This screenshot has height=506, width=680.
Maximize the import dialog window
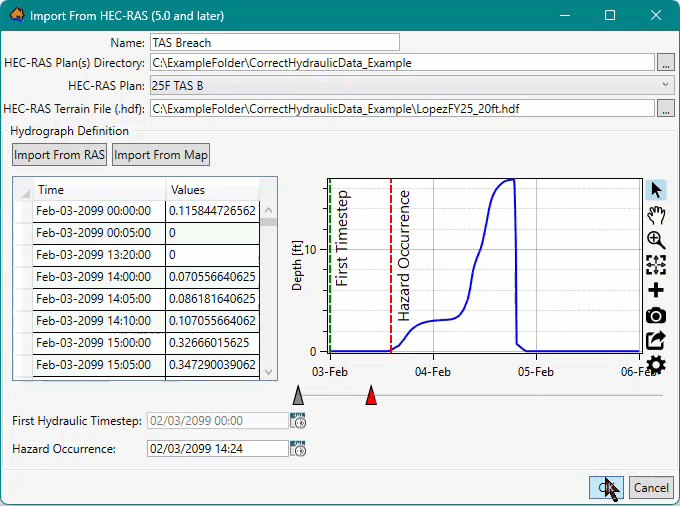610,15
